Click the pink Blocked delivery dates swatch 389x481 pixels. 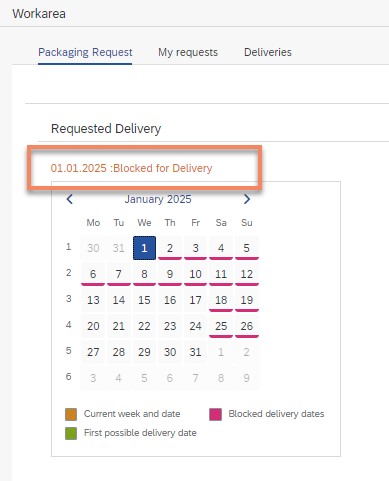pyautogui.click(x=216, y=414)
